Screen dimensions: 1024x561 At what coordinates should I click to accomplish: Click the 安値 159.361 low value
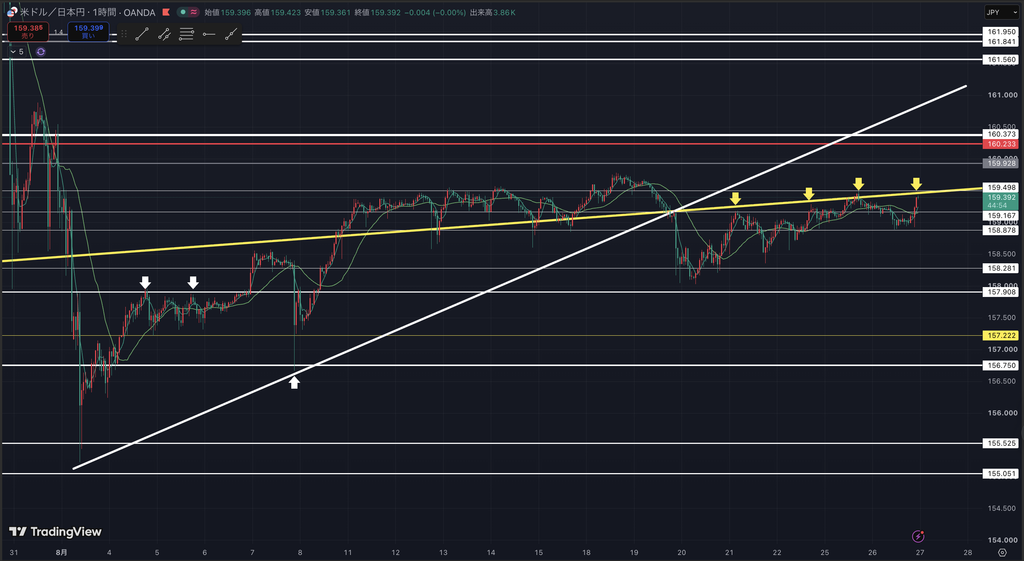[x=329, y=12]
